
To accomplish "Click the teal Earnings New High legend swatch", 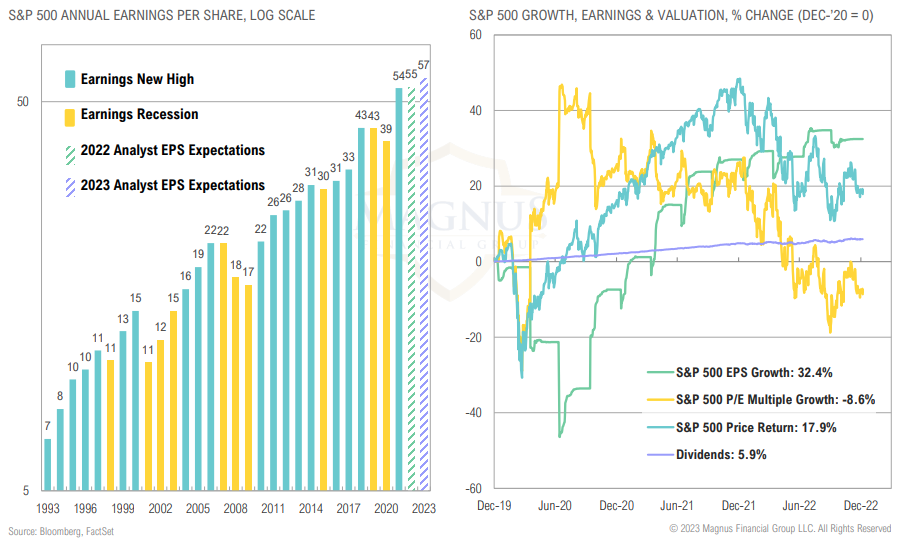I will [x=69, y=79].
